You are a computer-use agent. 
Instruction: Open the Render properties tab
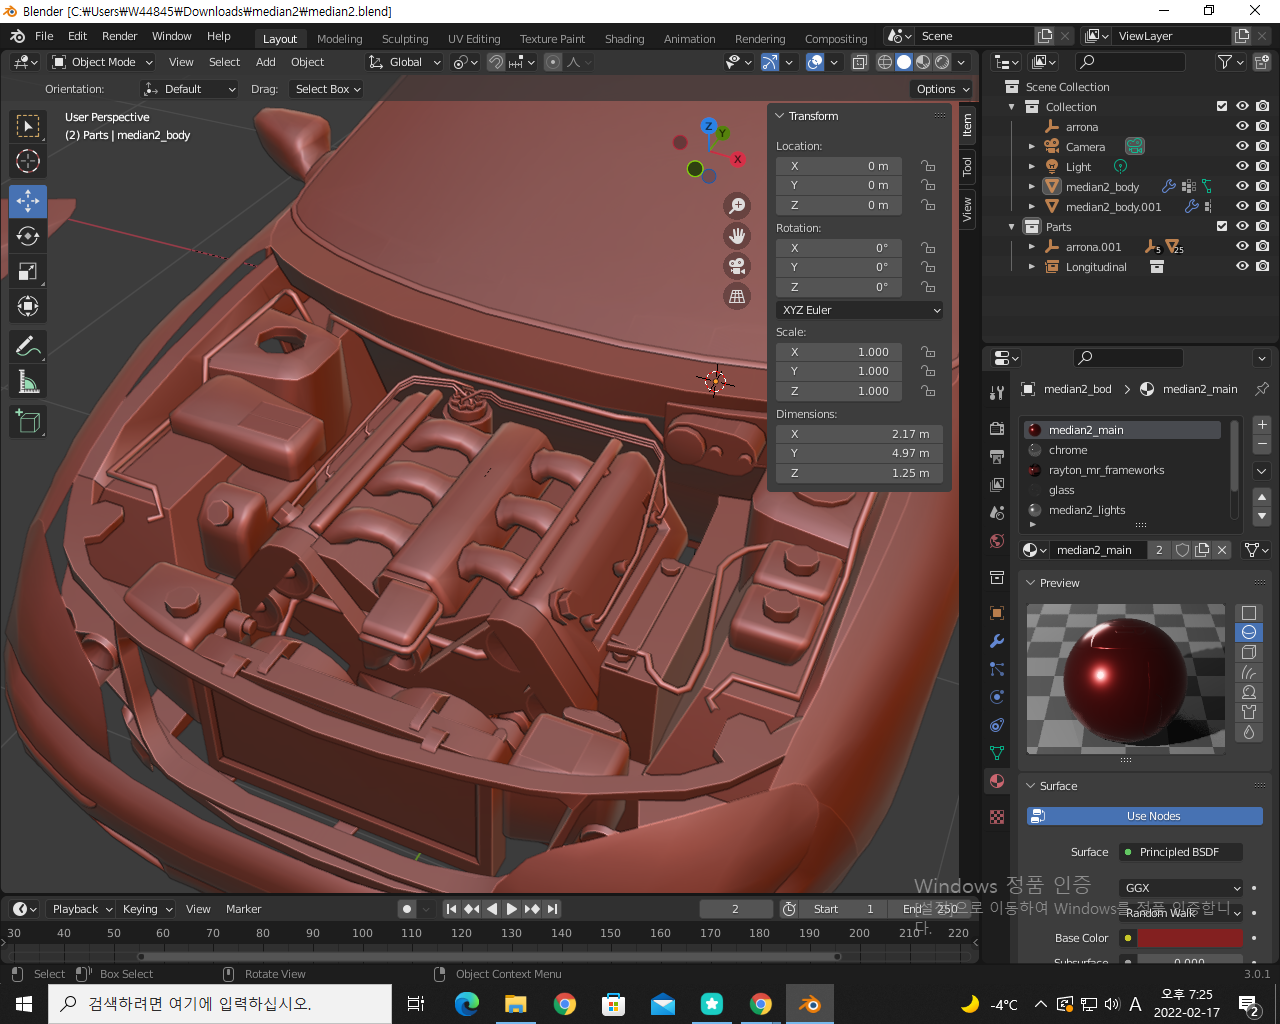click(997, 428)
